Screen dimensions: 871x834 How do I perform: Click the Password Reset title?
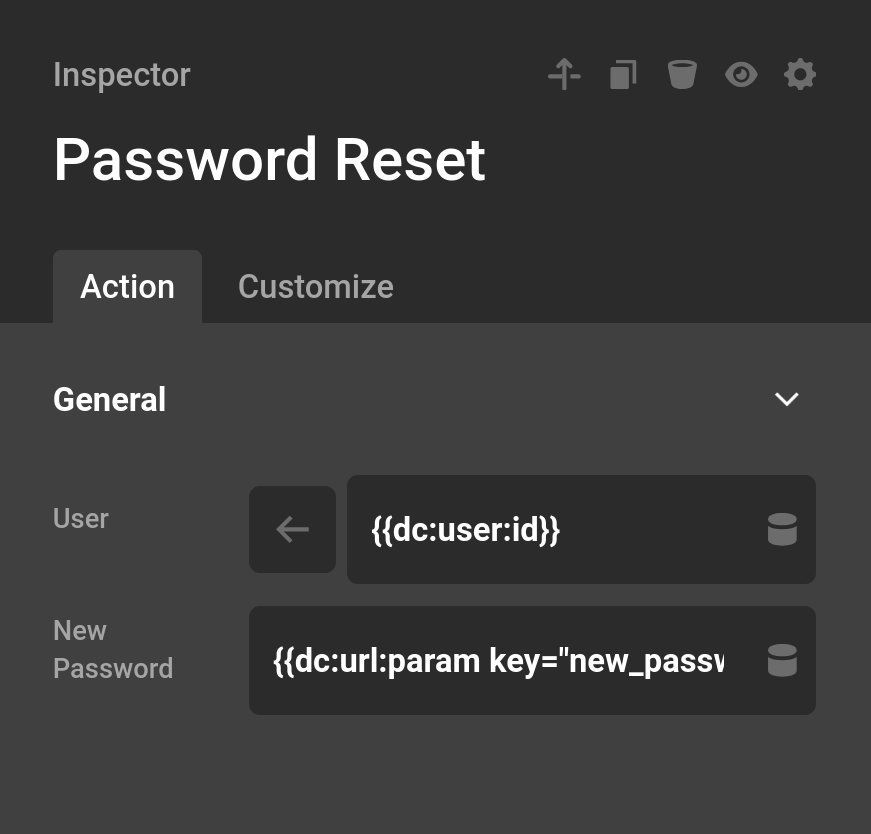click(x=270, y=159)
